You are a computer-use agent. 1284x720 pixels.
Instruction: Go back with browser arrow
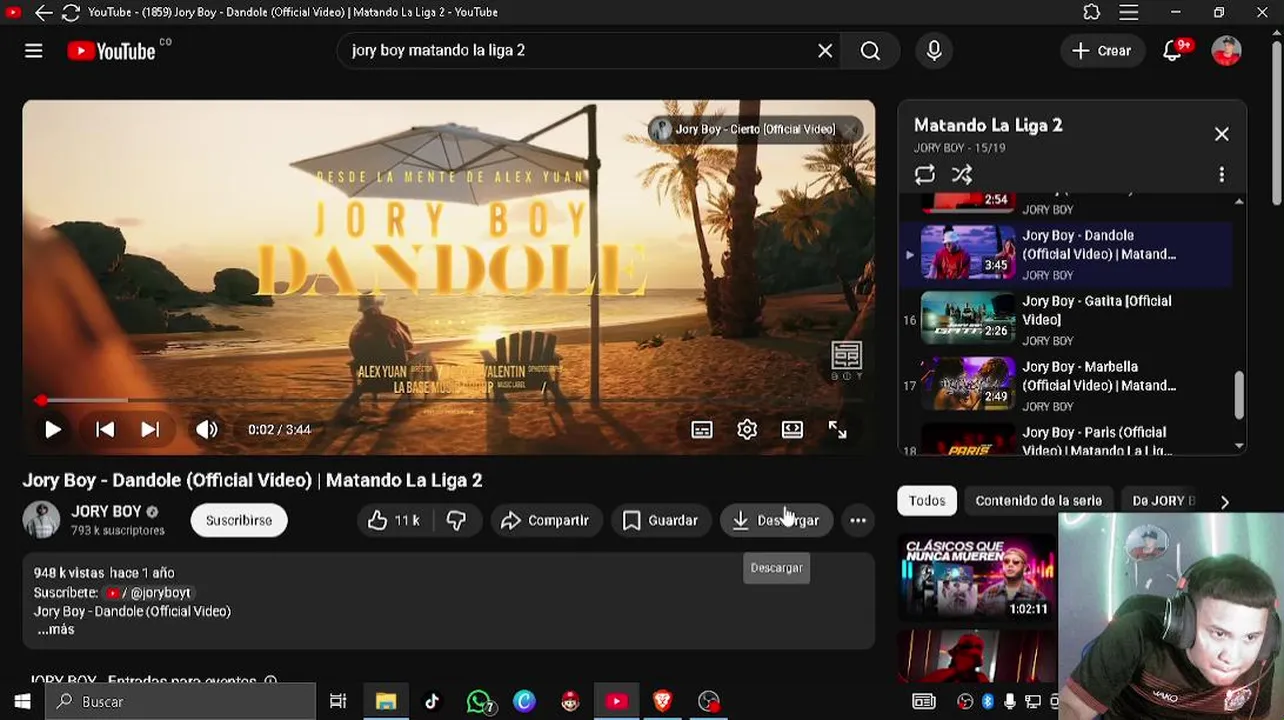pos(43,12)
